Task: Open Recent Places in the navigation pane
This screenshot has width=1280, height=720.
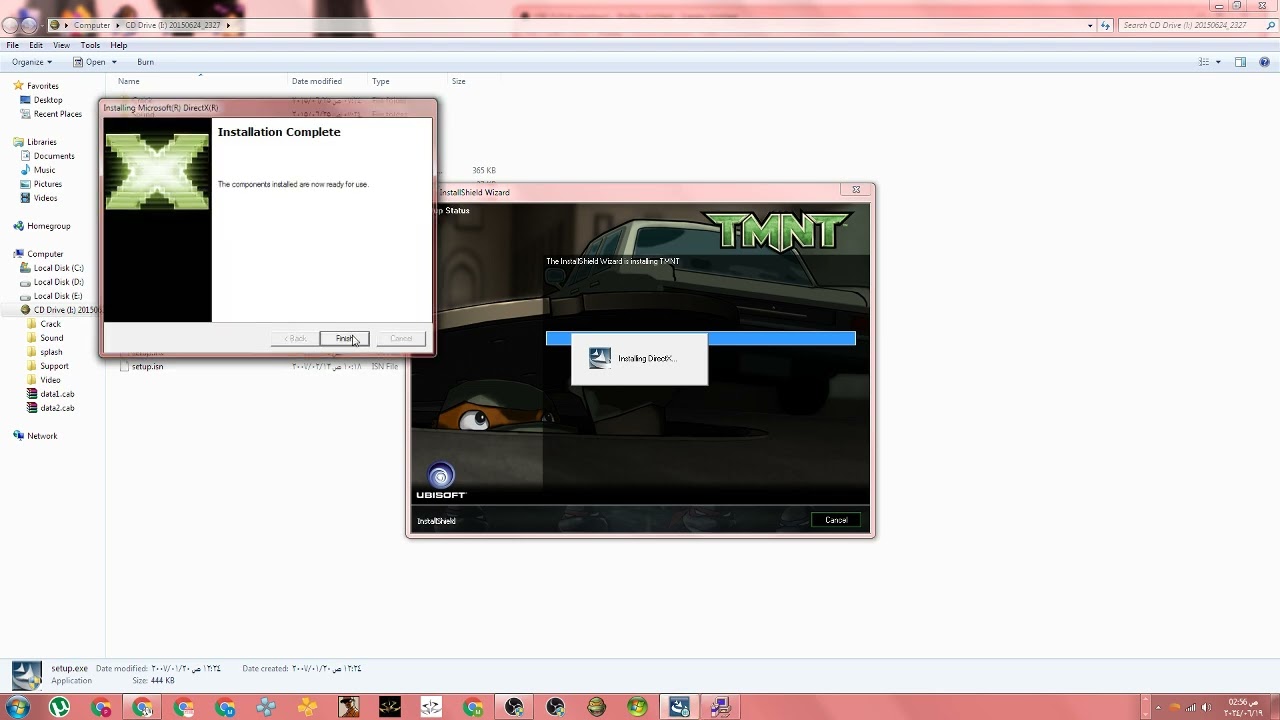Action: pyautogui.click(x=57, y=114)
